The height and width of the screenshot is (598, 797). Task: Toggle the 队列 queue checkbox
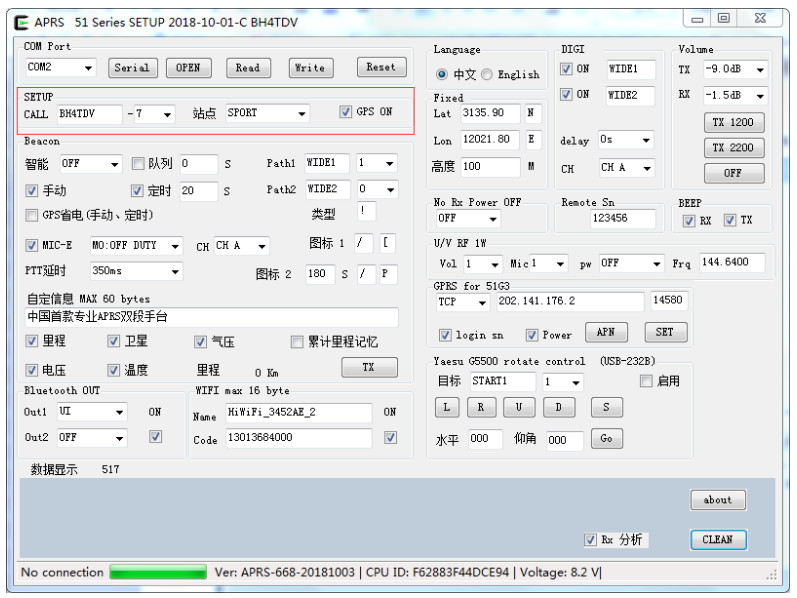(x=137, y=164)
